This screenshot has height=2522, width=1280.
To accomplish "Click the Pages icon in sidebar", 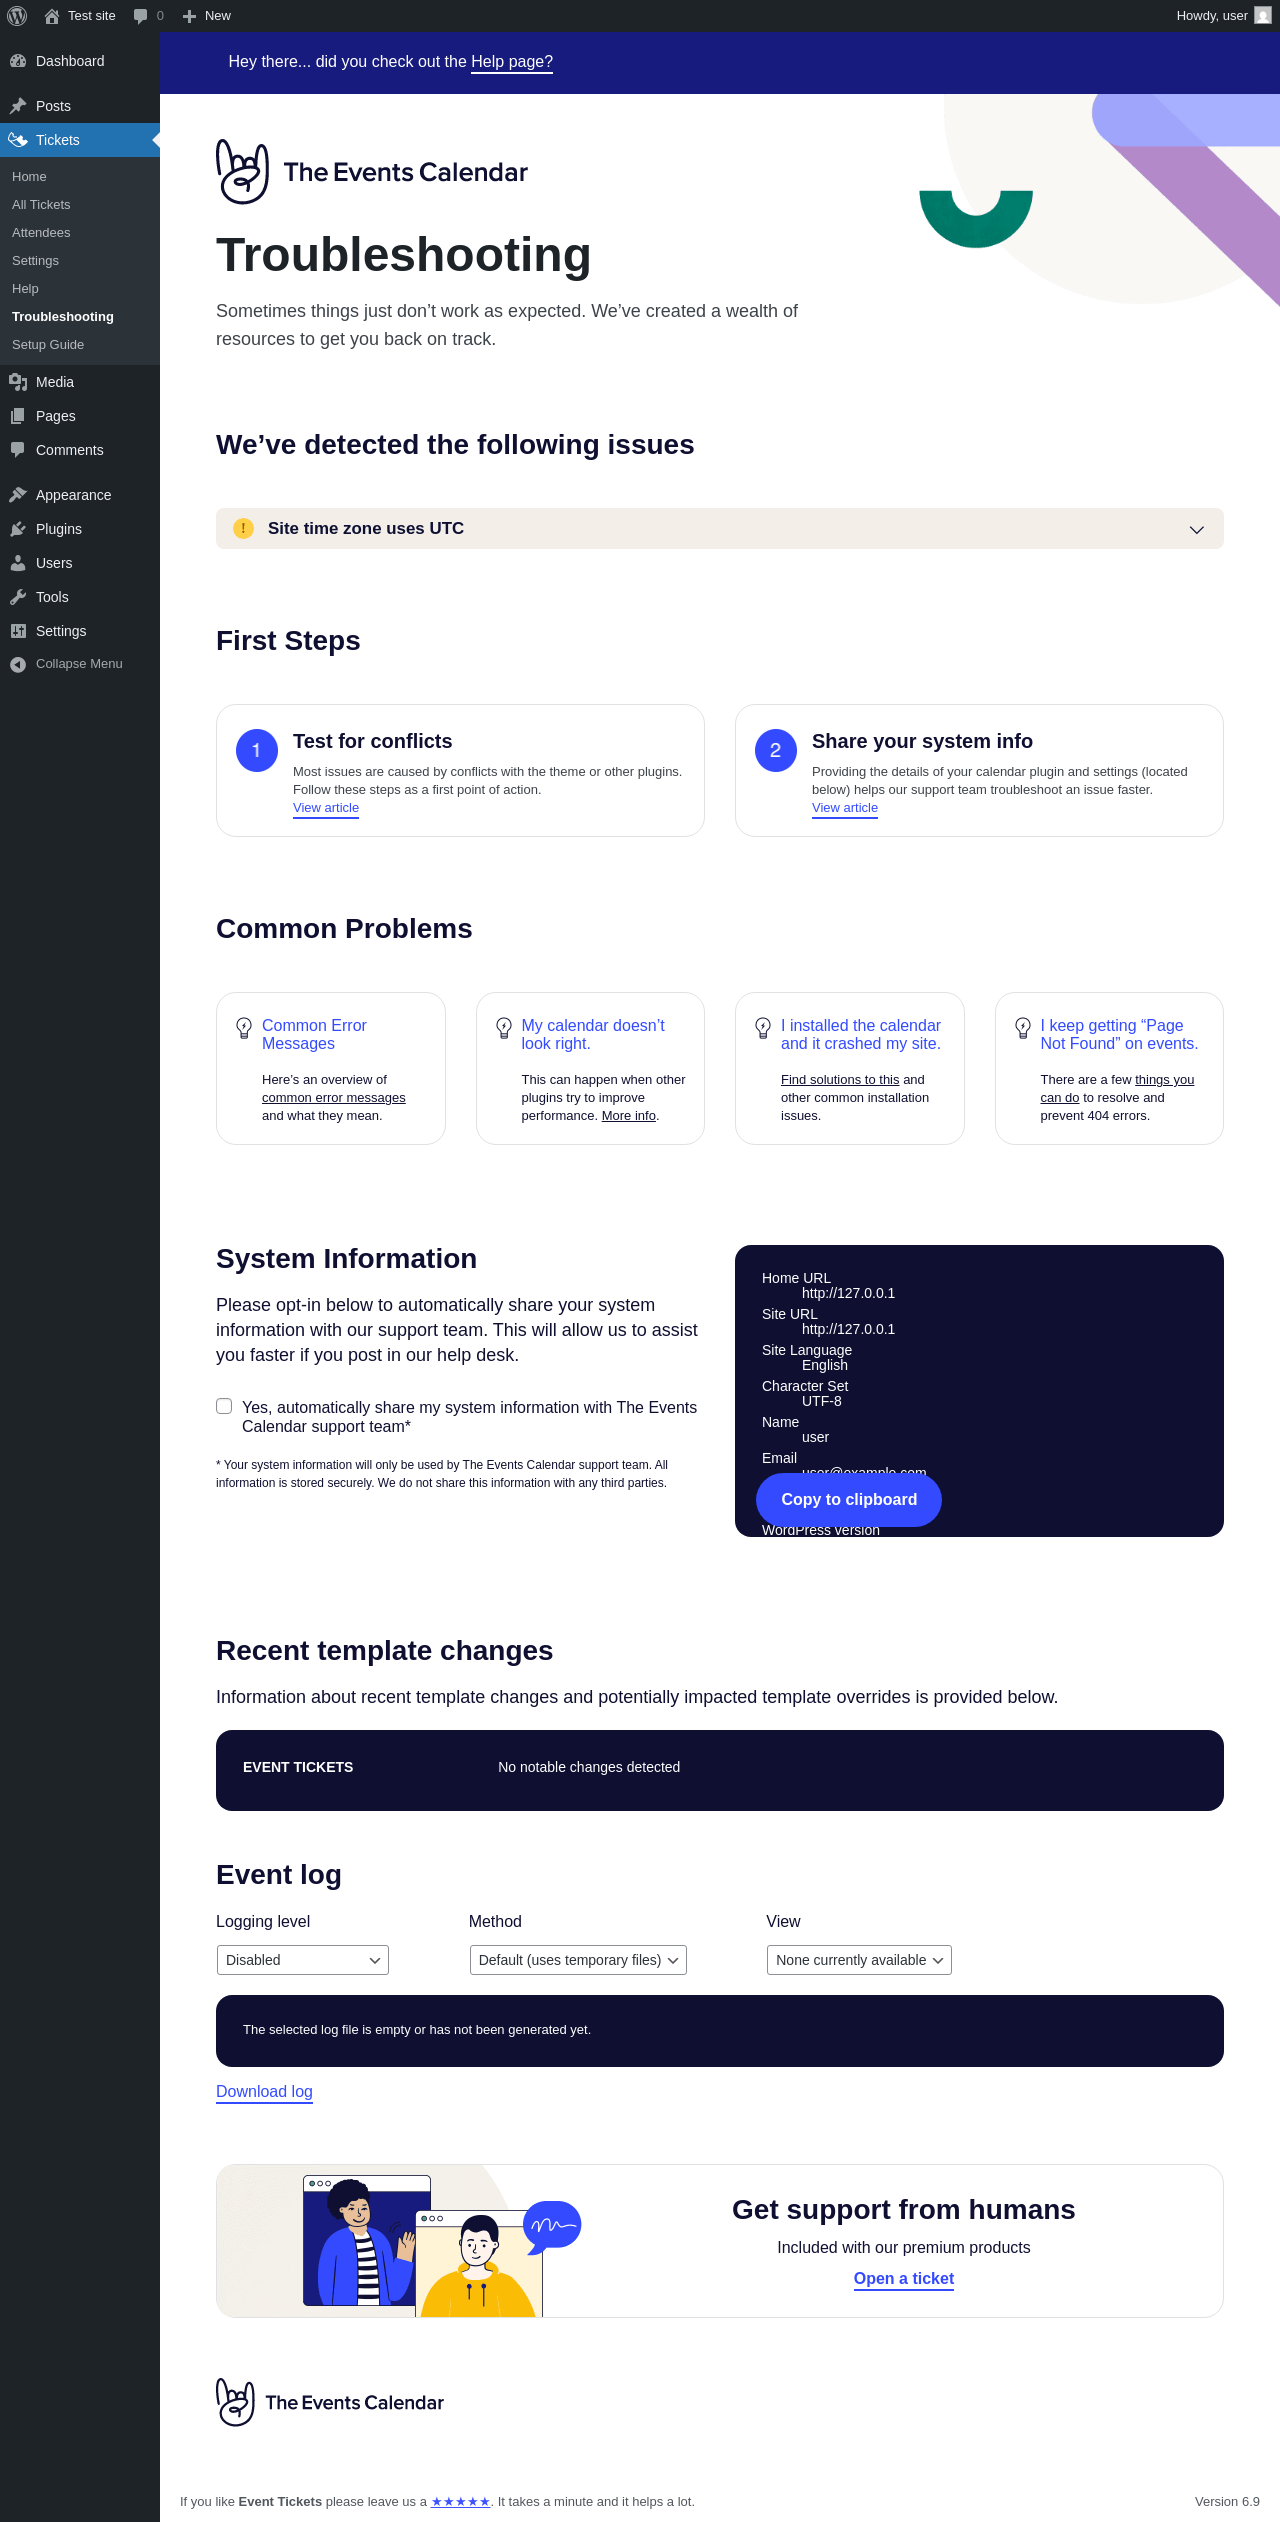I will pos(18,416).
